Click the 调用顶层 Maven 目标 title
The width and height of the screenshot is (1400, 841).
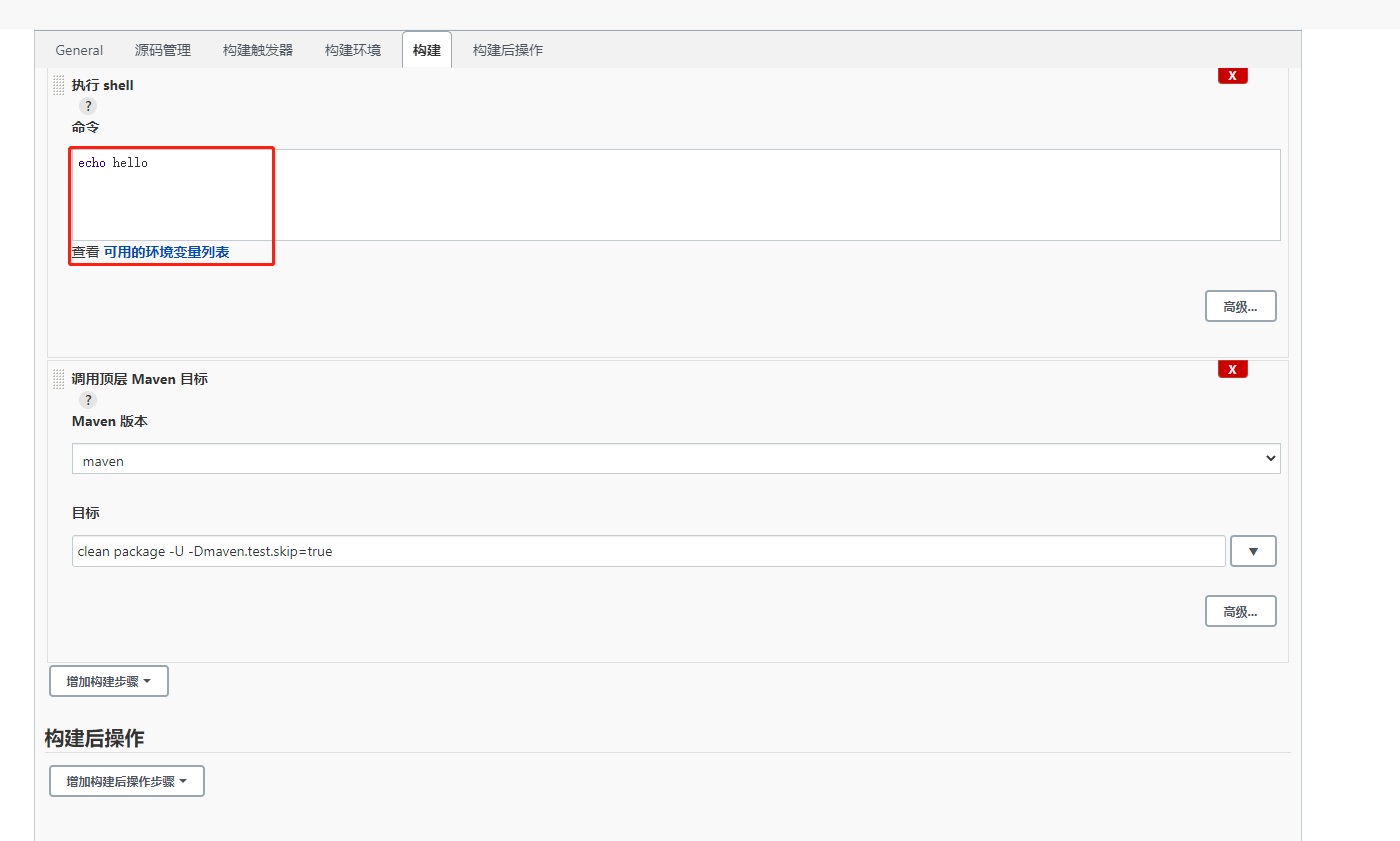[x=140, y=380]
